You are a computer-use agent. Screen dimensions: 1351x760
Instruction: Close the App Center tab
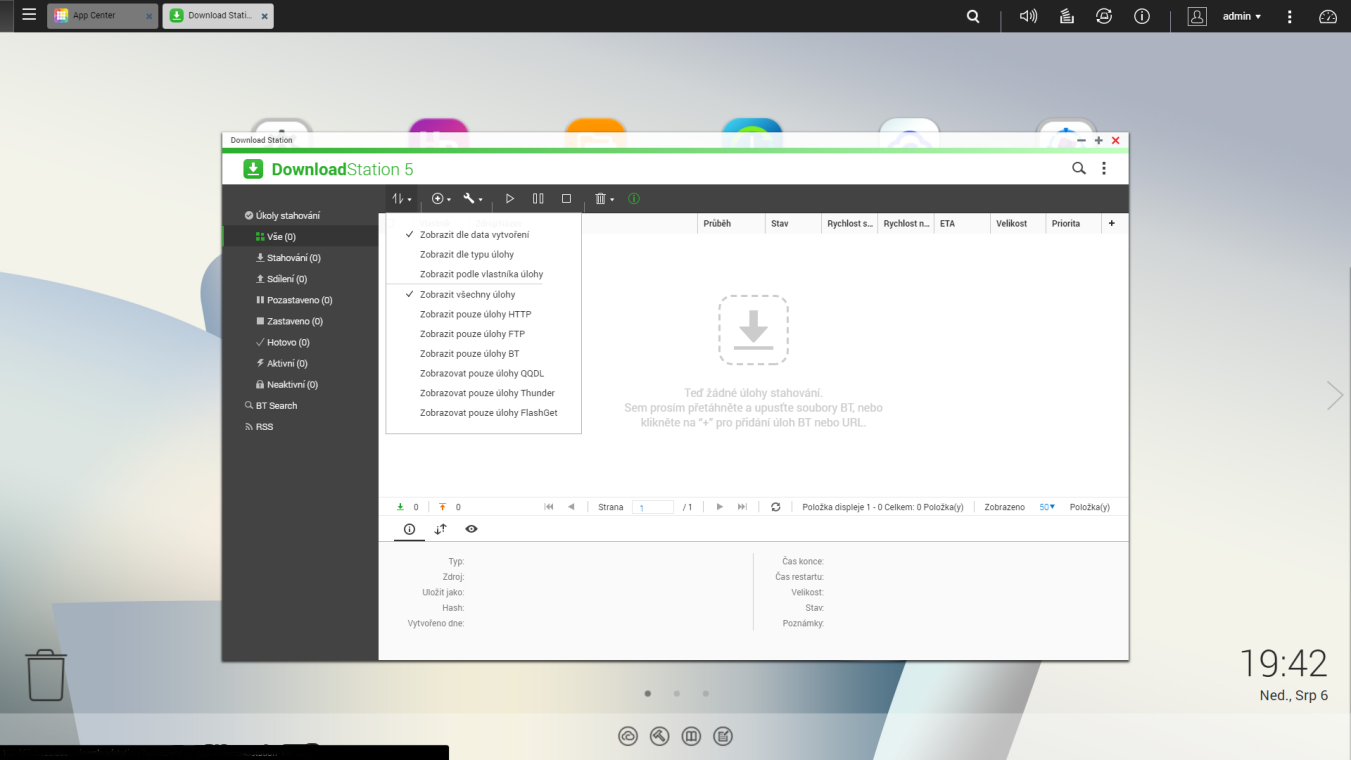coord(148,17)
